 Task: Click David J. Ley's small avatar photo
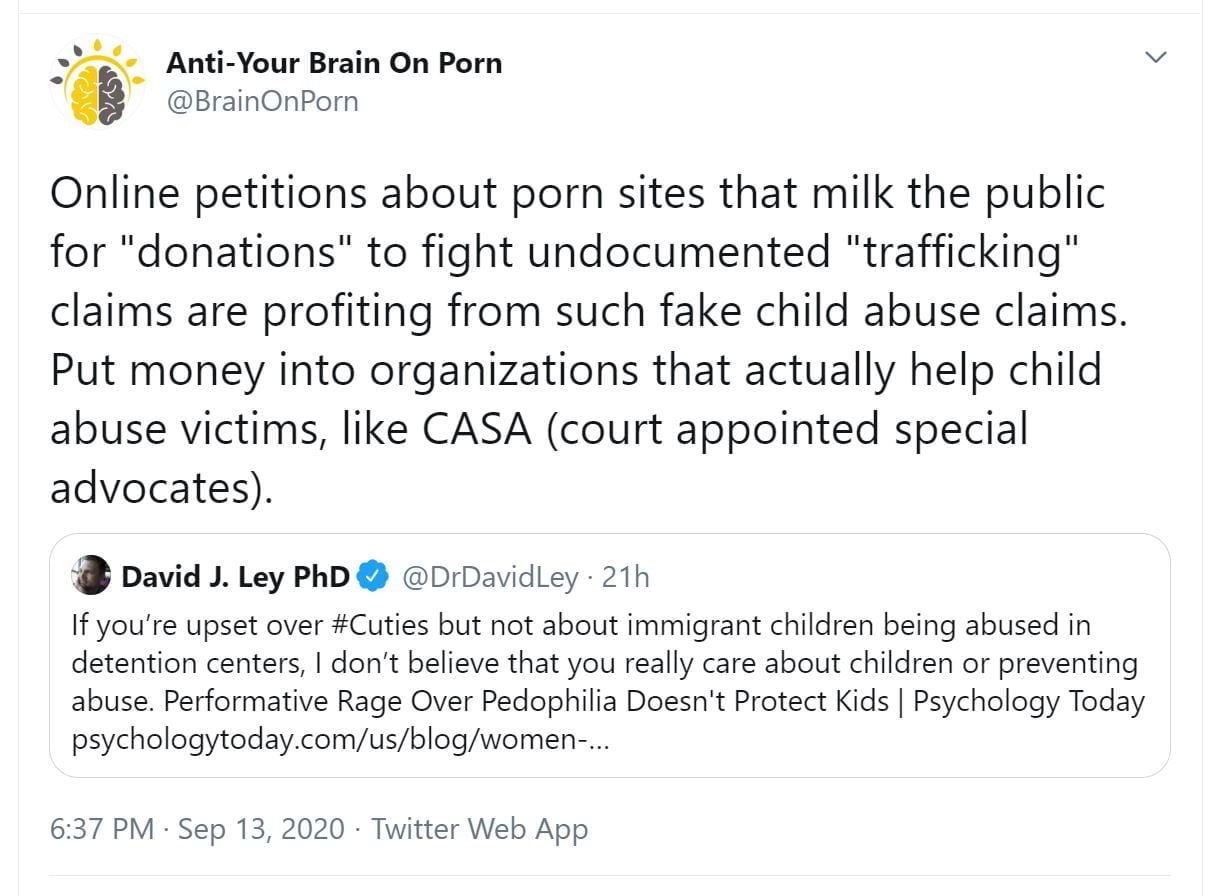pos(91,576)
